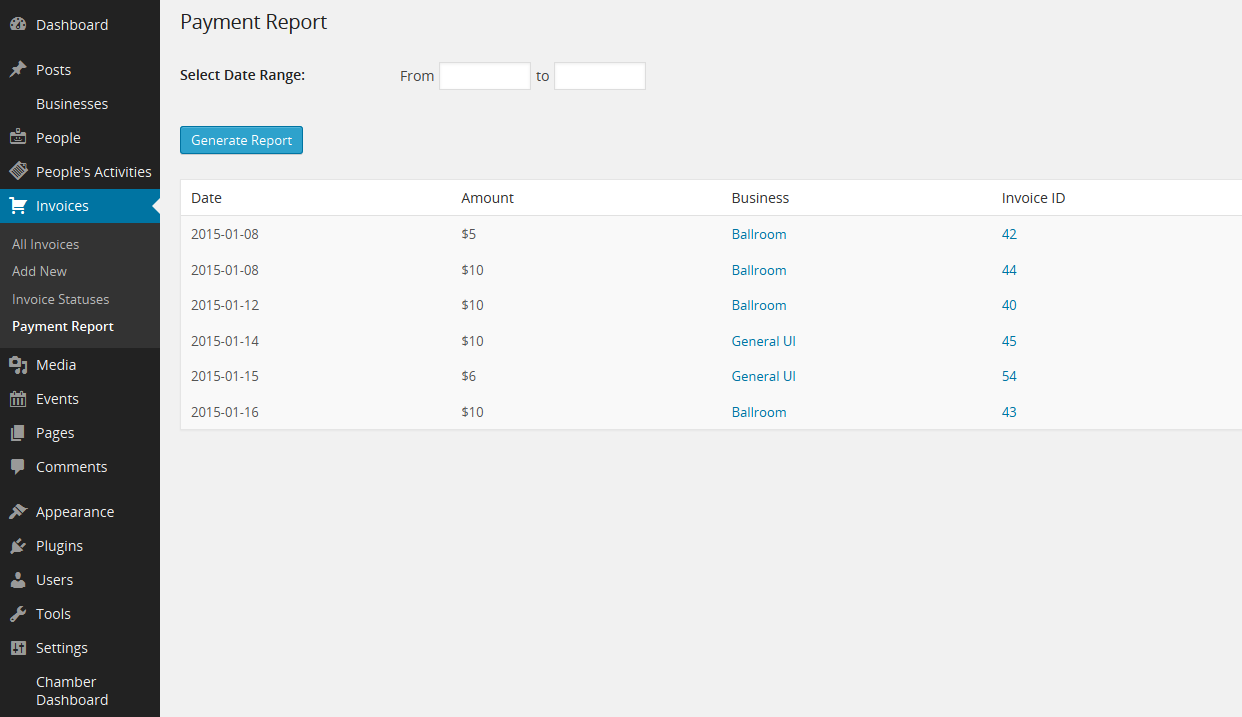Click the date 2015-01-14

pyautogui.click(x=225, y=341)
